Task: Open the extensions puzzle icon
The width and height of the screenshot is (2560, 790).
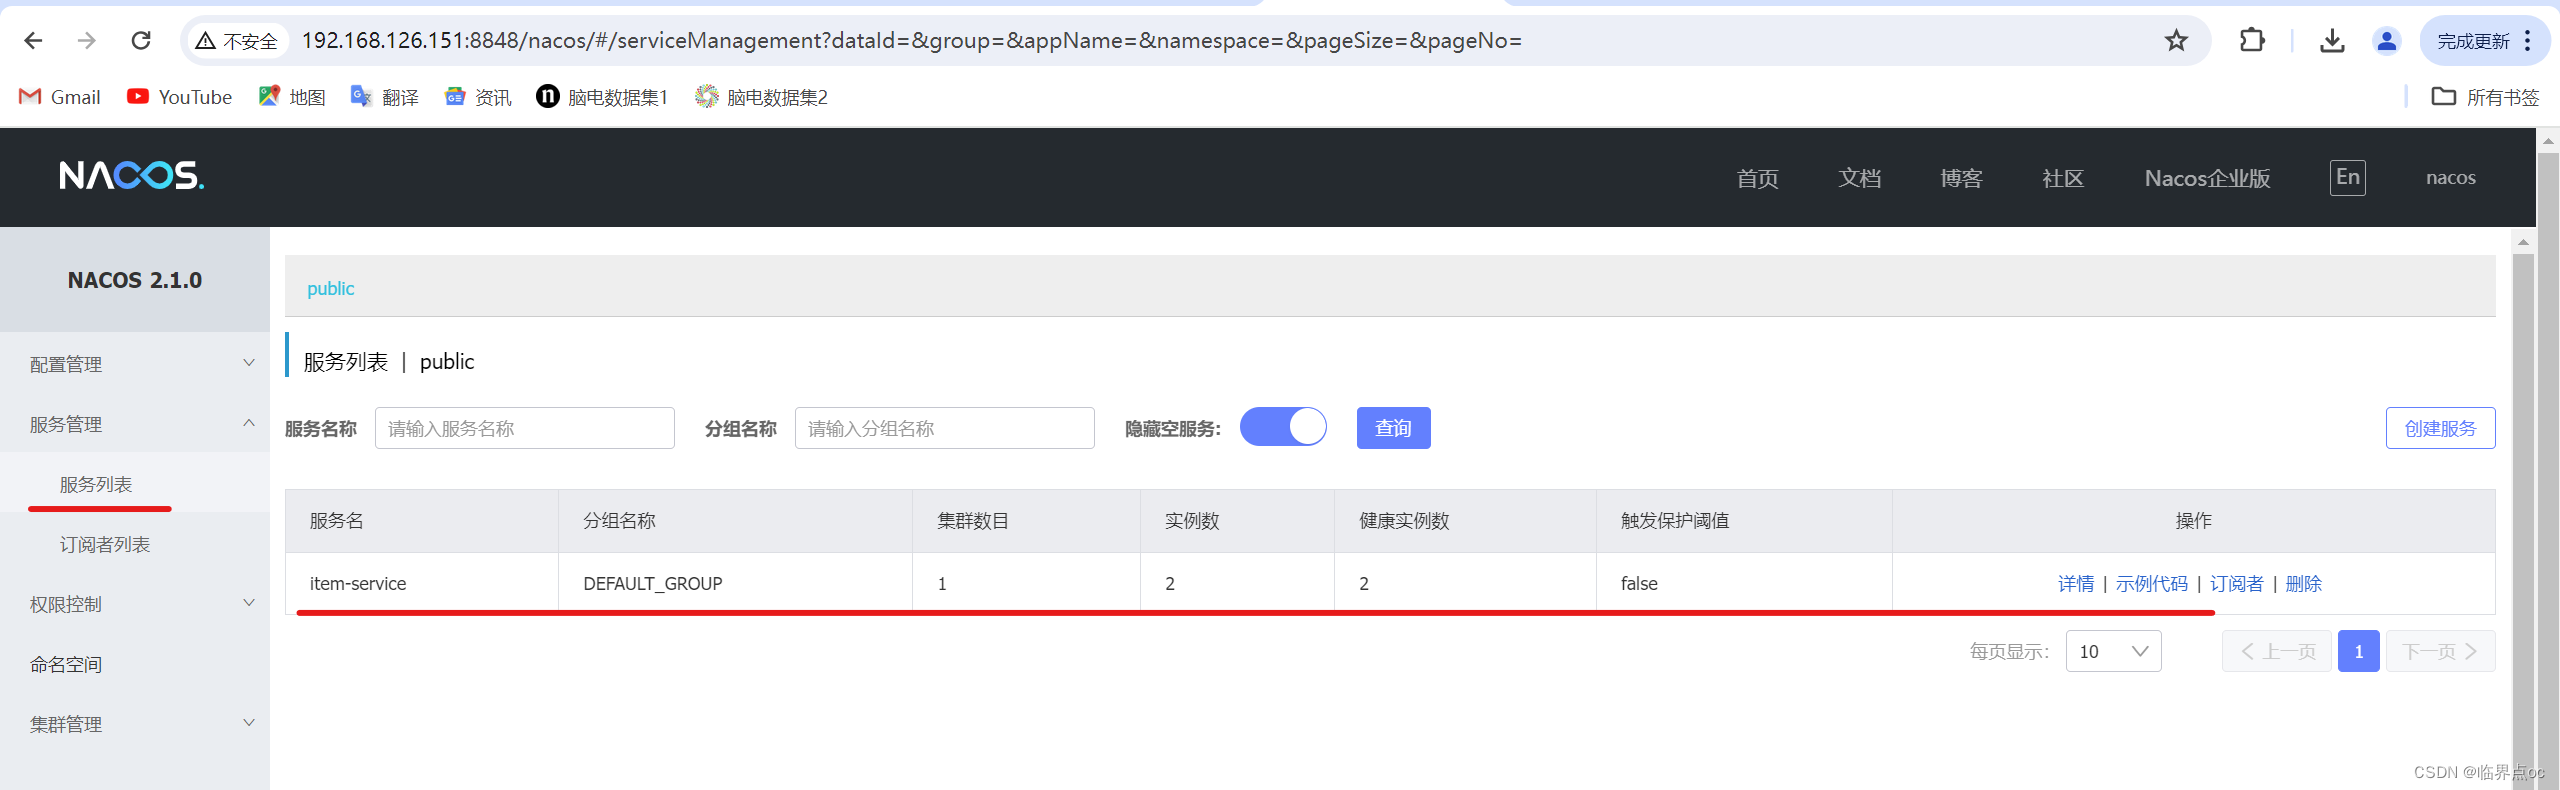Action: [x=2252, y=40]
